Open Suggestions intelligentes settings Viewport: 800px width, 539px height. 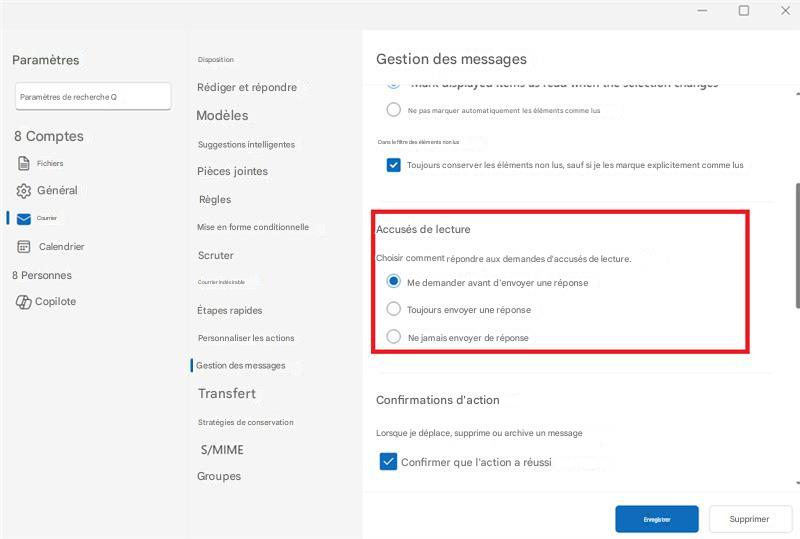pos(246,144)
